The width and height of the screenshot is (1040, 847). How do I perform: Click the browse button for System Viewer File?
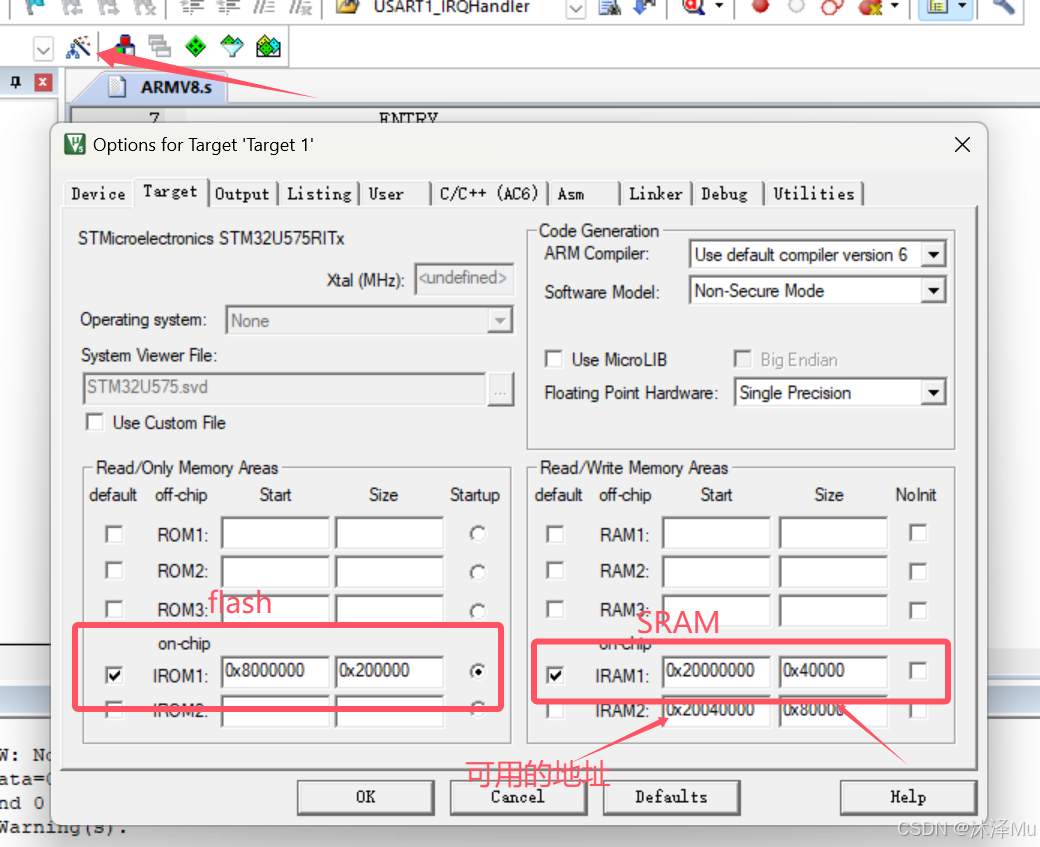point(500,389)
